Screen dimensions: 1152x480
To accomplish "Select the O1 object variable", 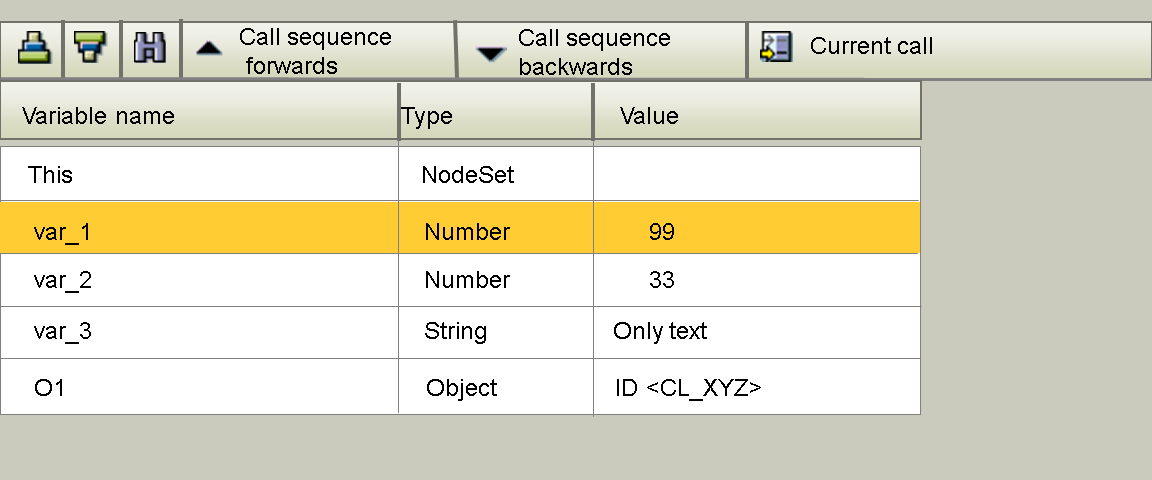I will [x=49, y=387].
